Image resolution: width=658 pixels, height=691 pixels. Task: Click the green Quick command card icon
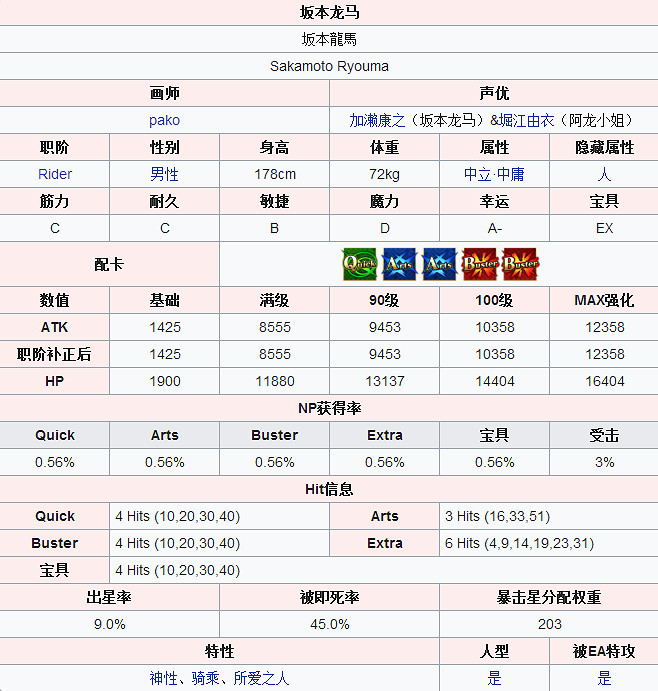(x=359, y=264)
